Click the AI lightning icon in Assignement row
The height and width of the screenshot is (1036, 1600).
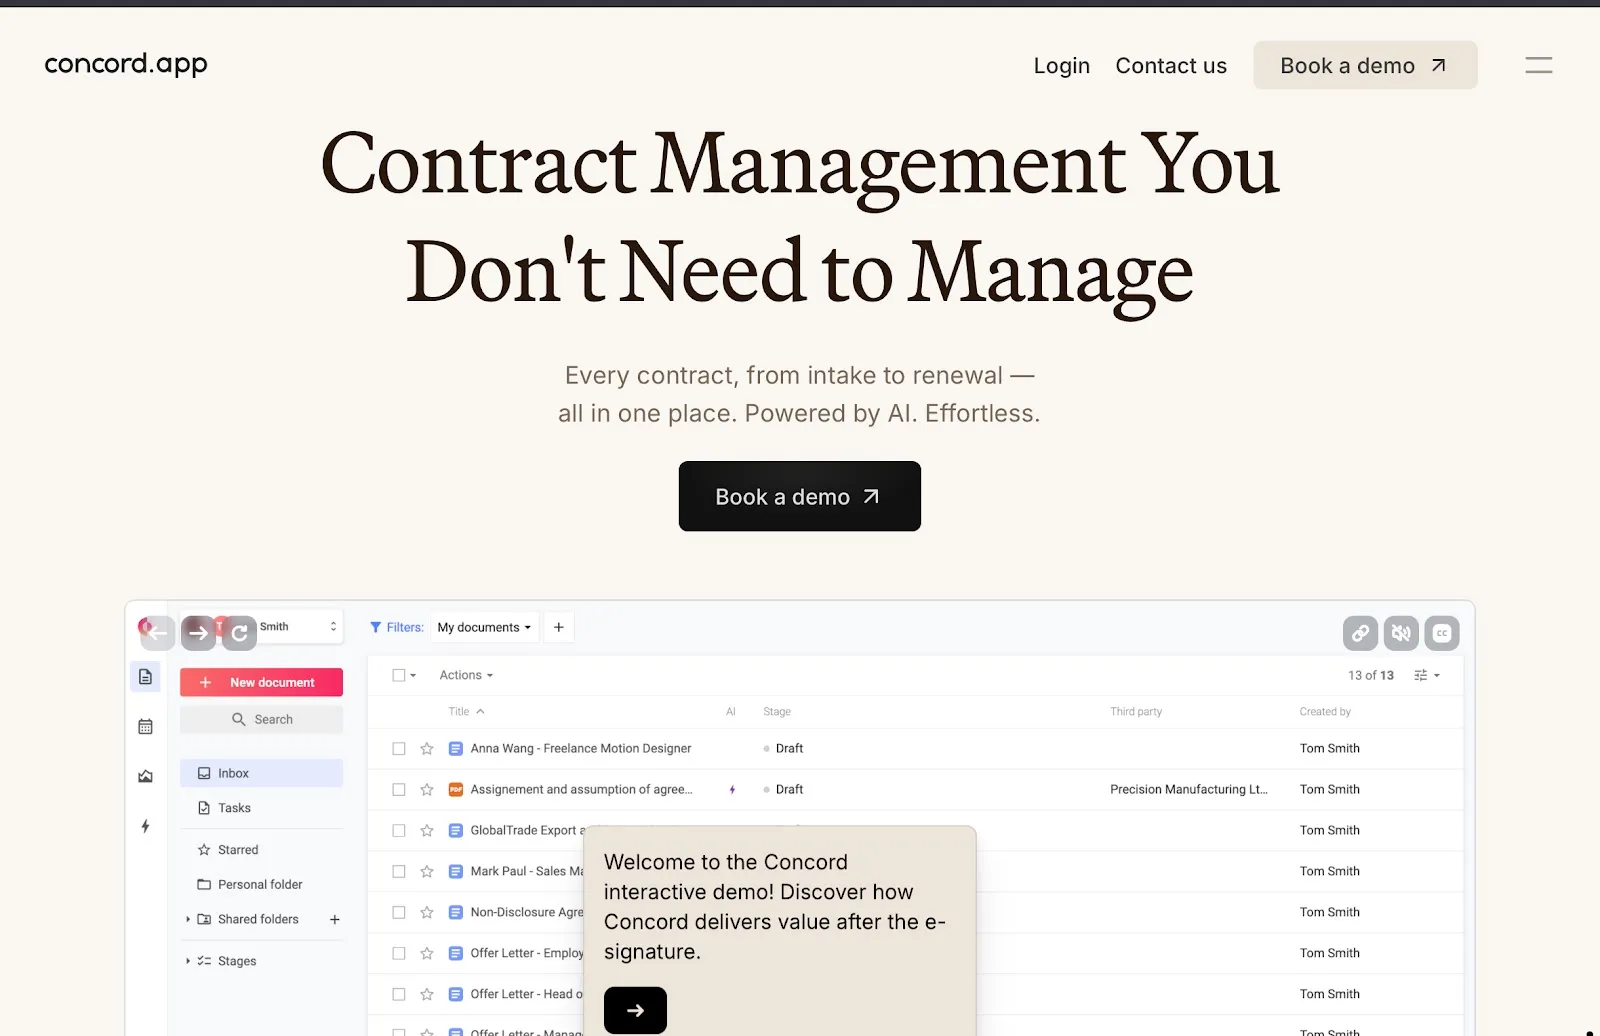point(733,789)
